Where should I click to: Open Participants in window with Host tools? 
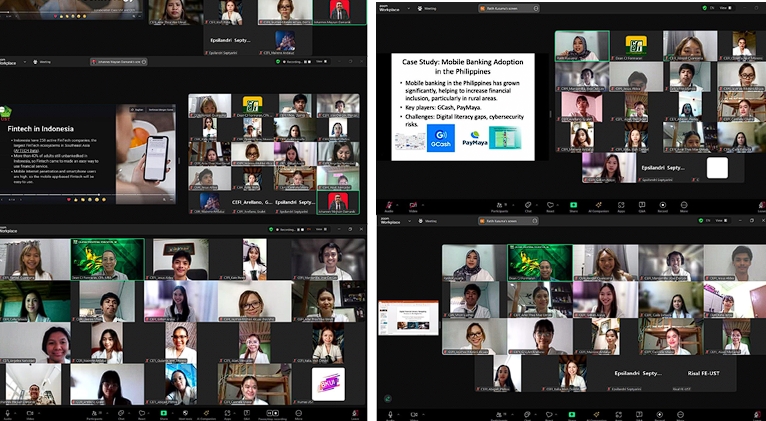click(x=94, y=413)
